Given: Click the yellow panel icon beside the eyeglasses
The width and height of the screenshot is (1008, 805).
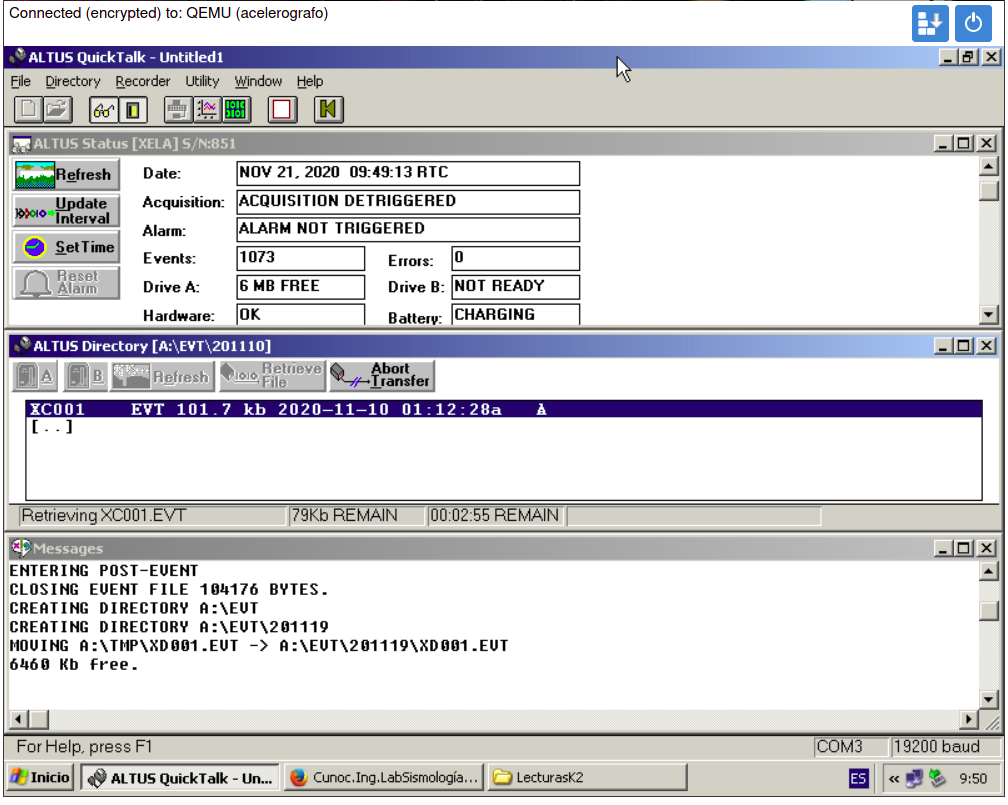Looking at the screenshot, I should [132, 109].
